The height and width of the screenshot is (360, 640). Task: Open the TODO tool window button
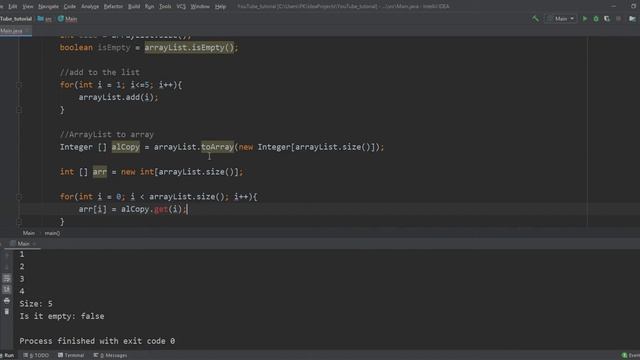point(36,356)
